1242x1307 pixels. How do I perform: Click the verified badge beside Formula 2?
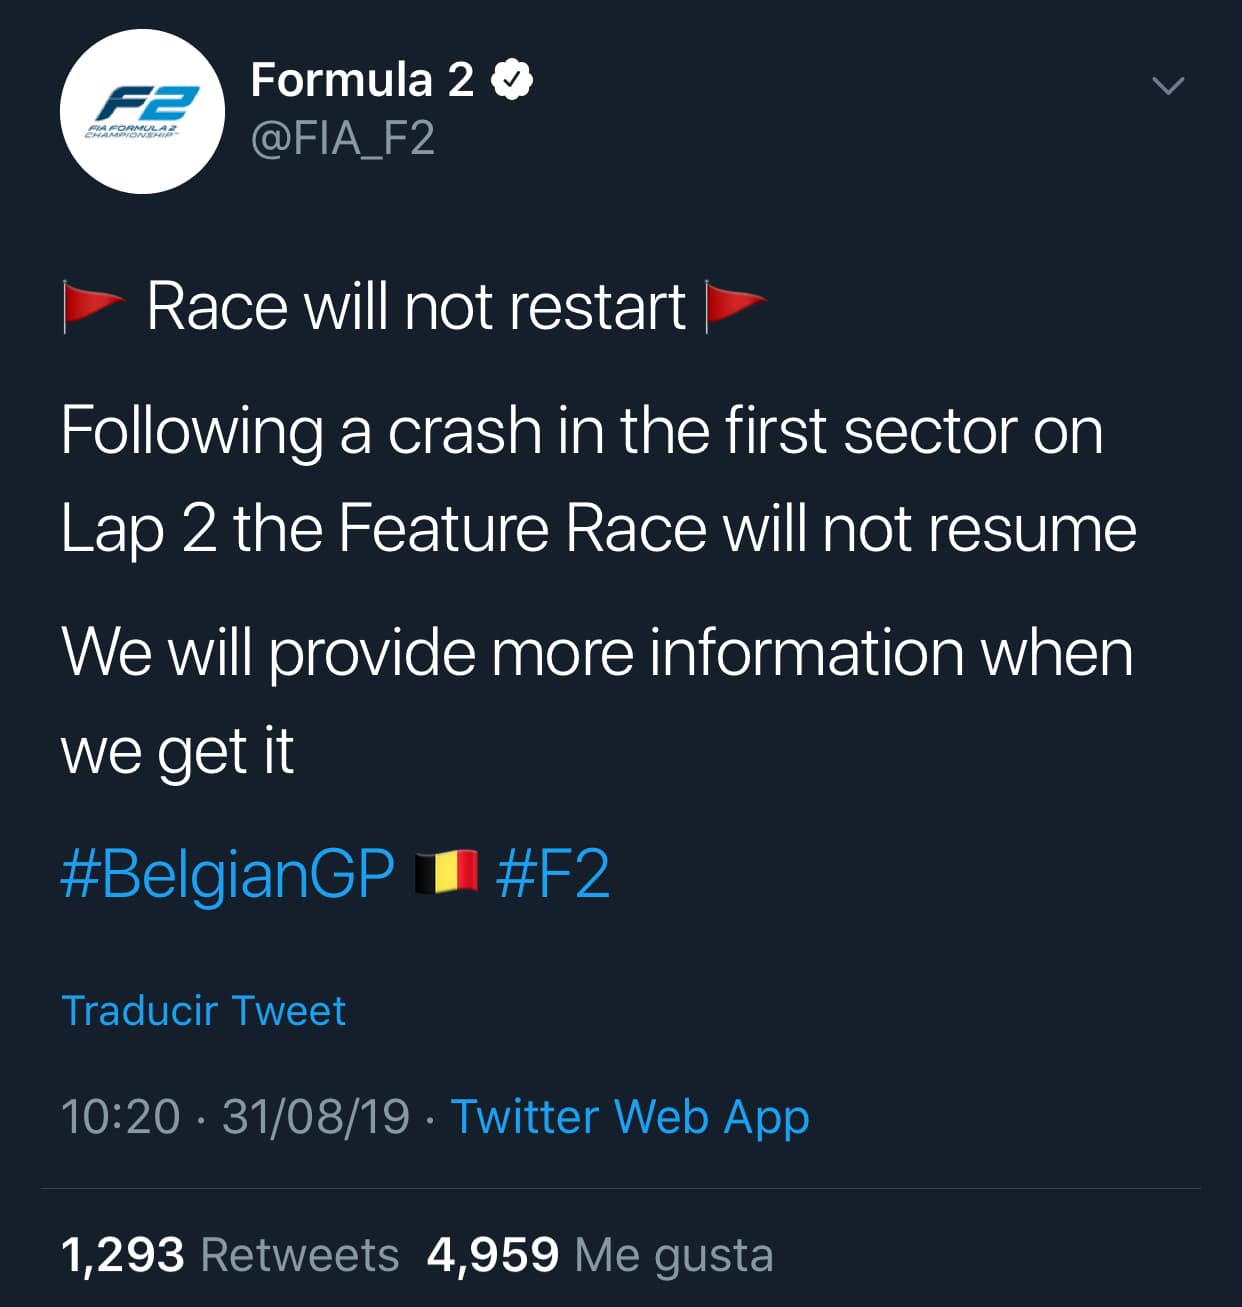511,80
